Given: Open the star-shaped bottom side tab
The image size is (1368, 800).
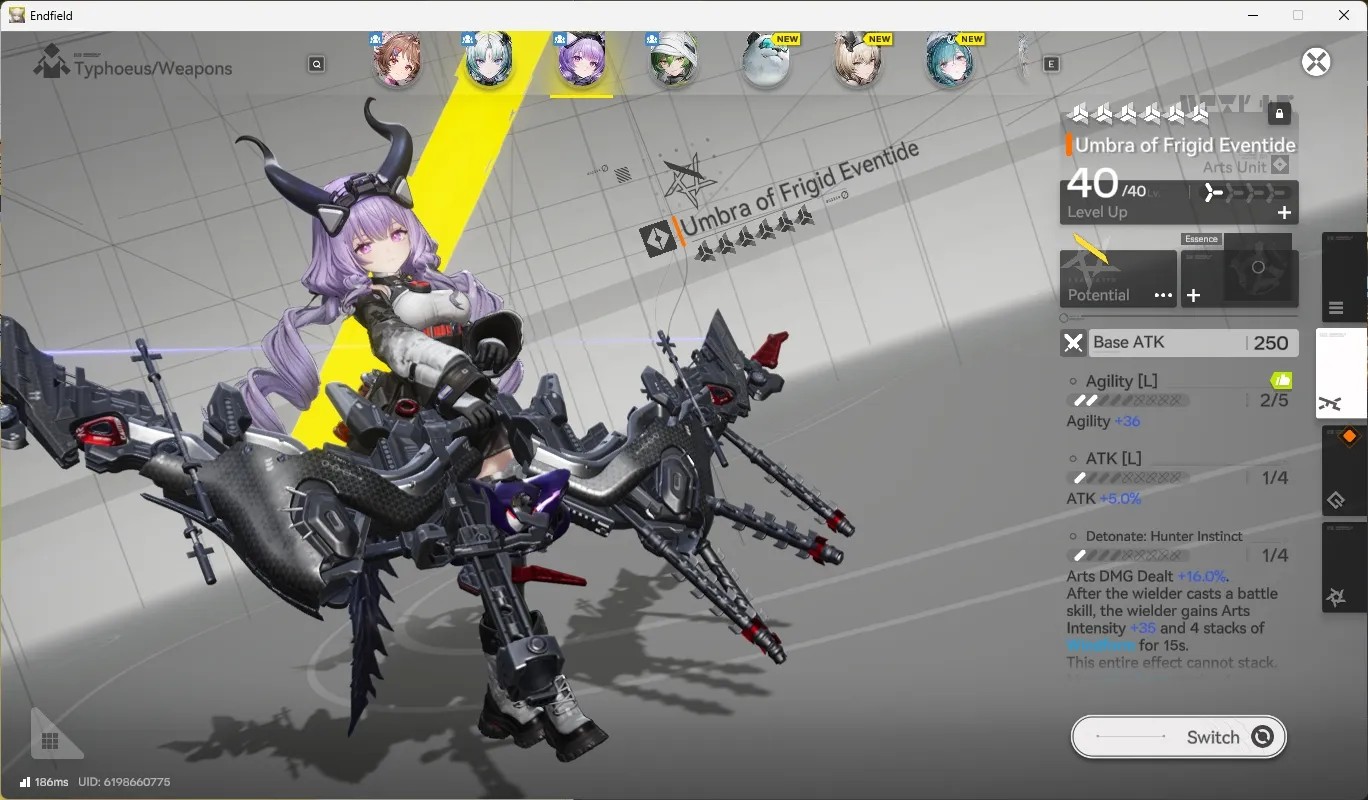Looking at the screenshot, I should [1335, 597].
